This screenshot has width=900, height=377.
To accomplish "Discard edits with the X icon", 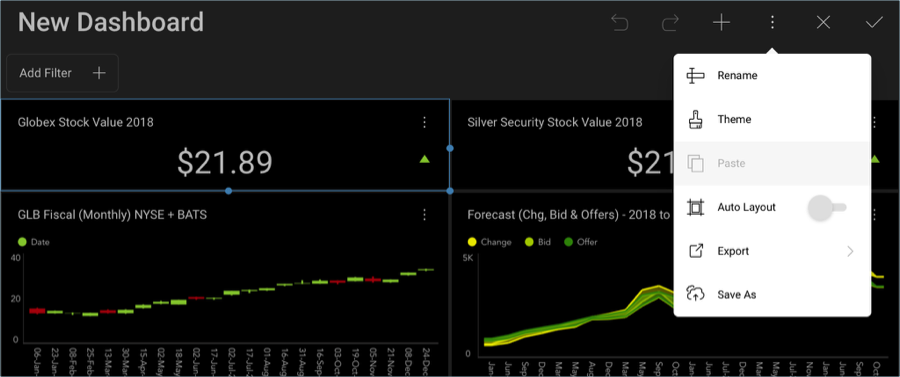I will pyautogui.click(x=823, y=22).
